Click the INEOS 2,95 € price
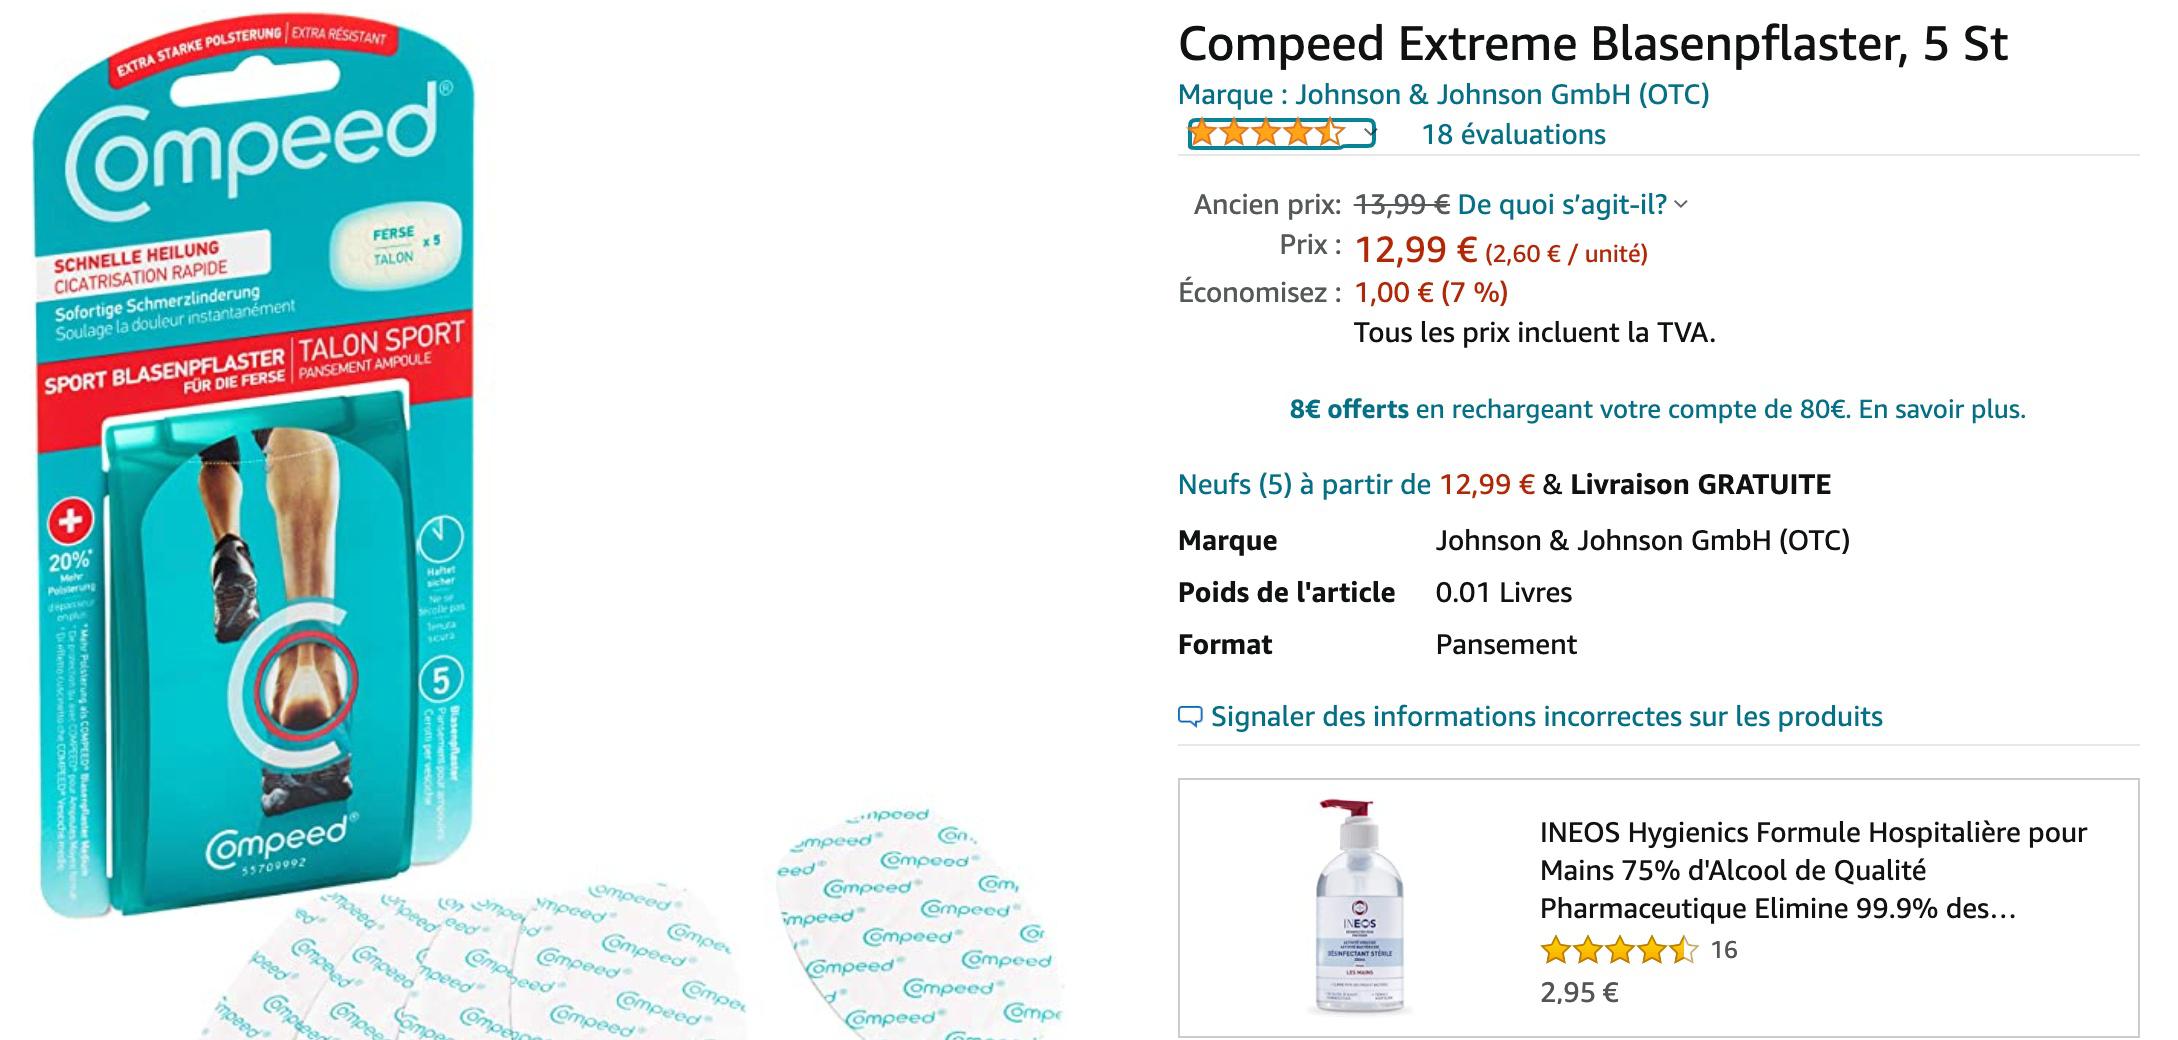 click(1579, 993)
